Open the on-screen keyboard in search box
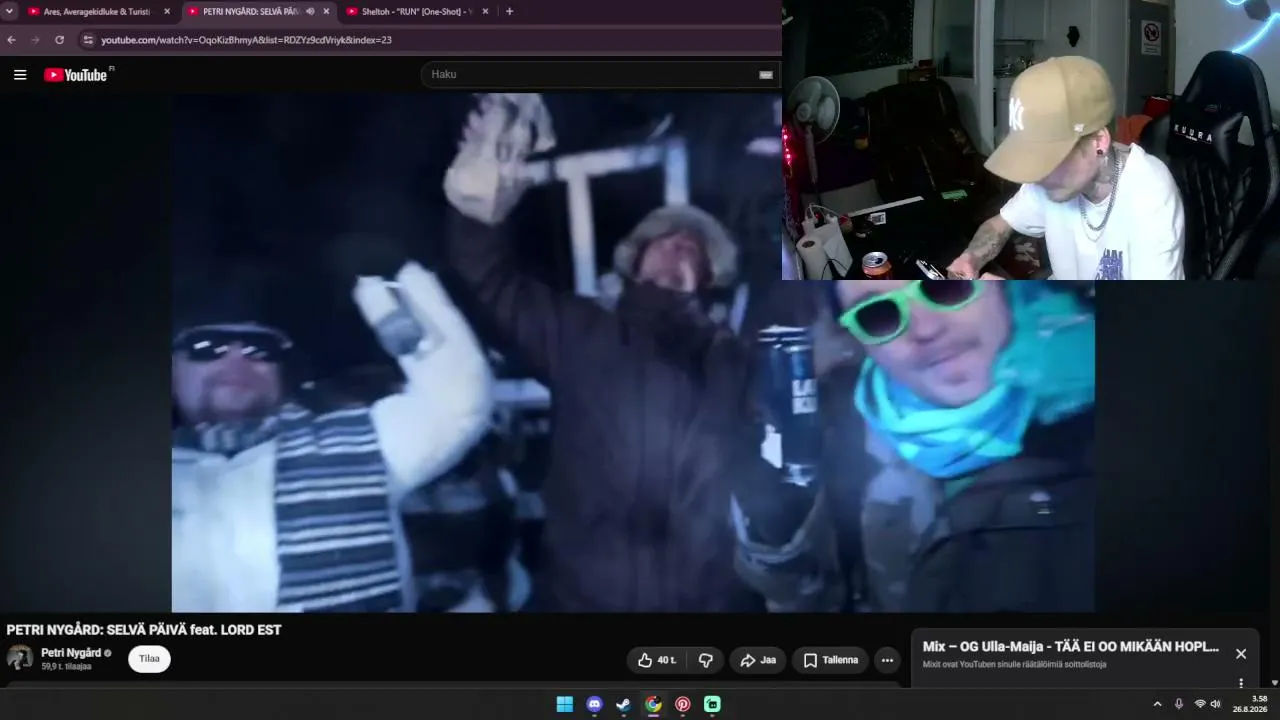 pos(766,74)
